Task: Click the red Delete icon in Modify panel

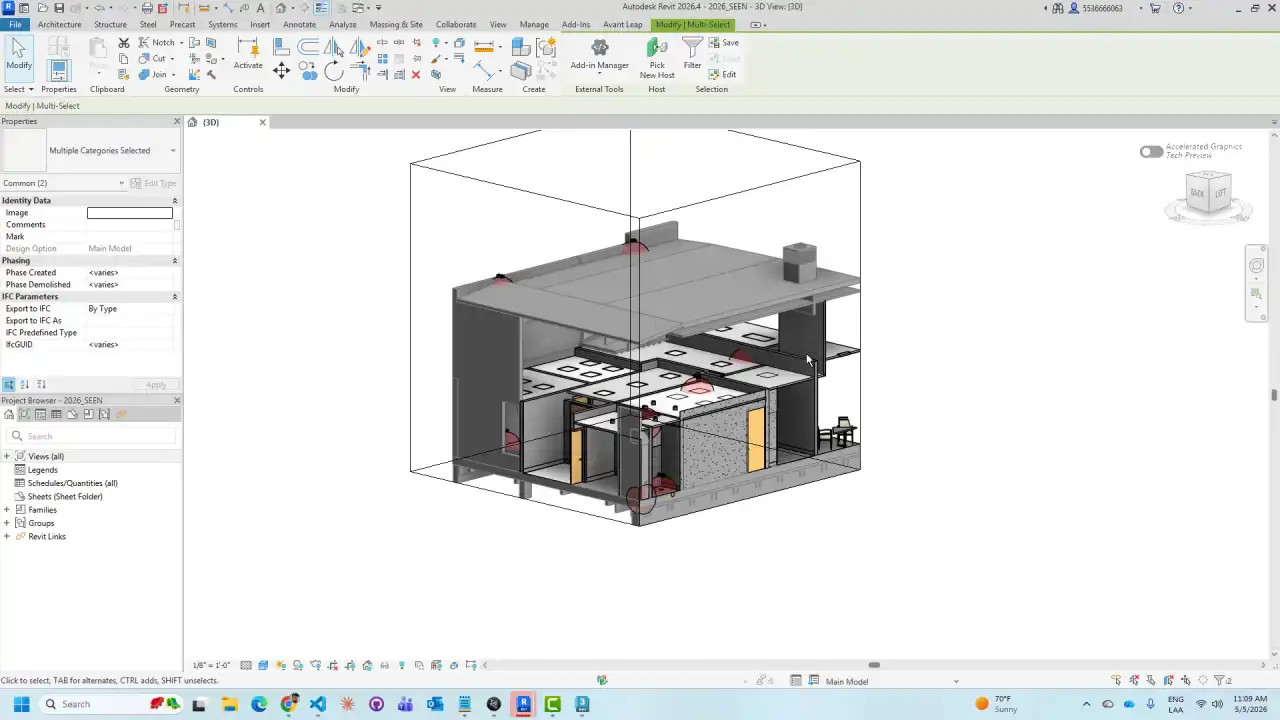Action: coord(416,75)
